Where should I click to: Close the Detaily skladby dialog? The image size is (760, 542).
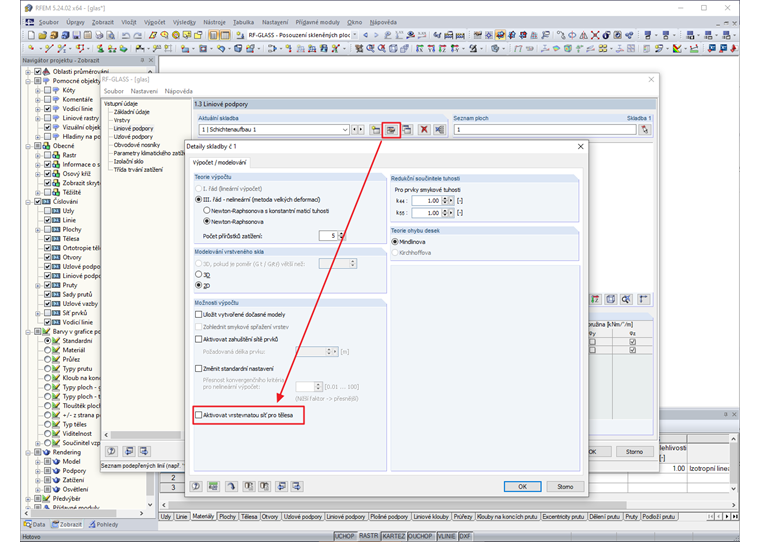coord(581,146)
